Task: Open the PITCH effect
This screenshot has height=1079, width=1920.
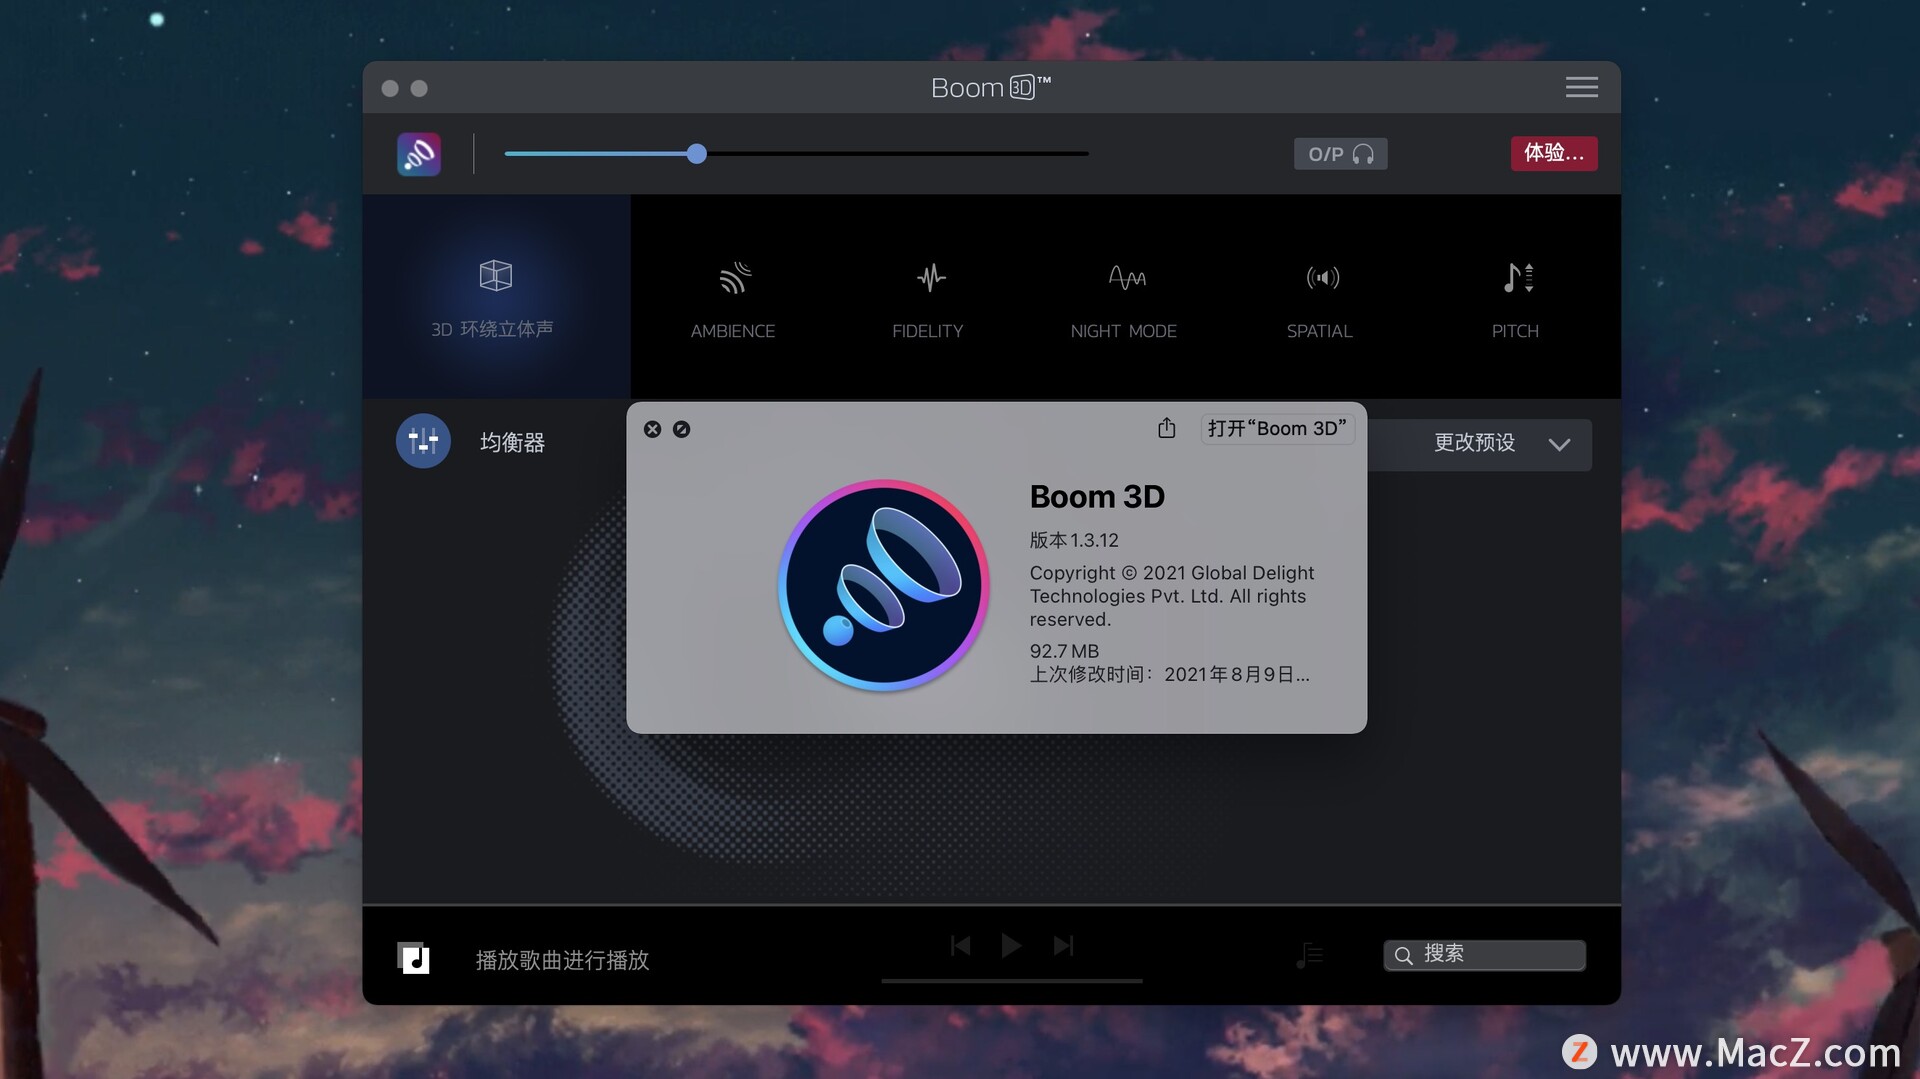Action: tap(1516, 300)
